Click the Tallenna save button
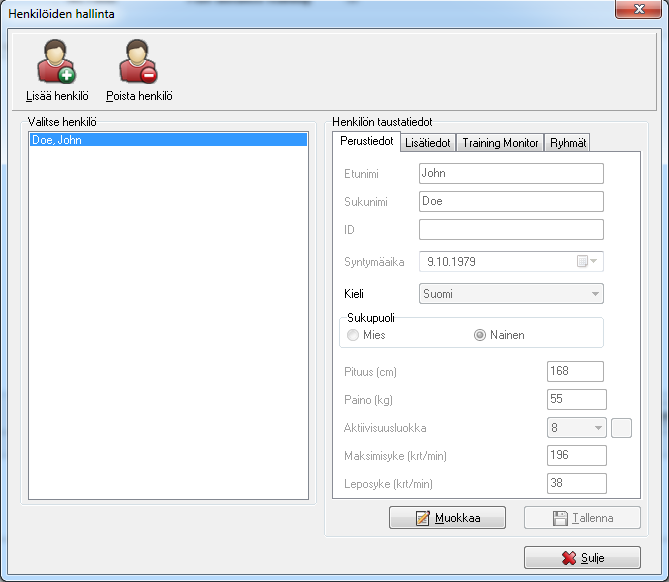This screenshot has width=669, height=582. pos(582,518)
